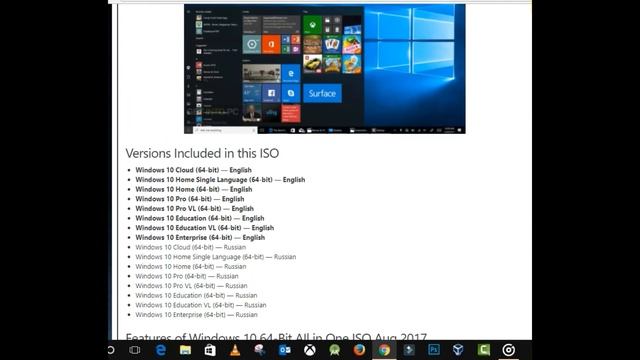Click the "Versions Included in this ISO" heading
The width and height of the screenshot is (640, 360).
(x=202, y=153)
